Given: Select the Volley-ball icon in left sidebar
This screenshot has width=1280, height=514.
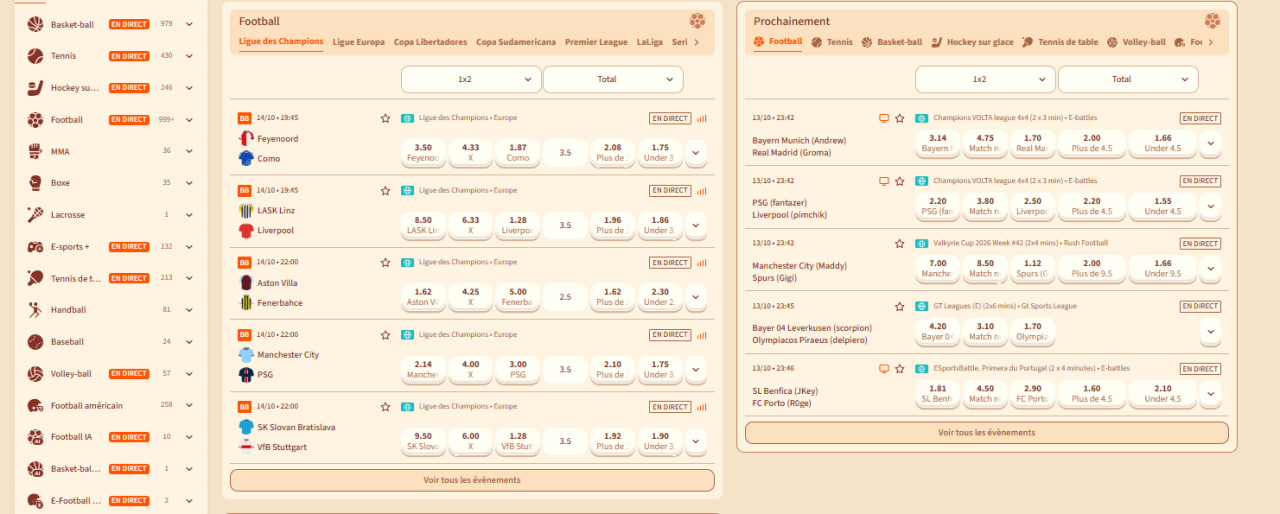Looking at the screenshot, I should 35,374.
